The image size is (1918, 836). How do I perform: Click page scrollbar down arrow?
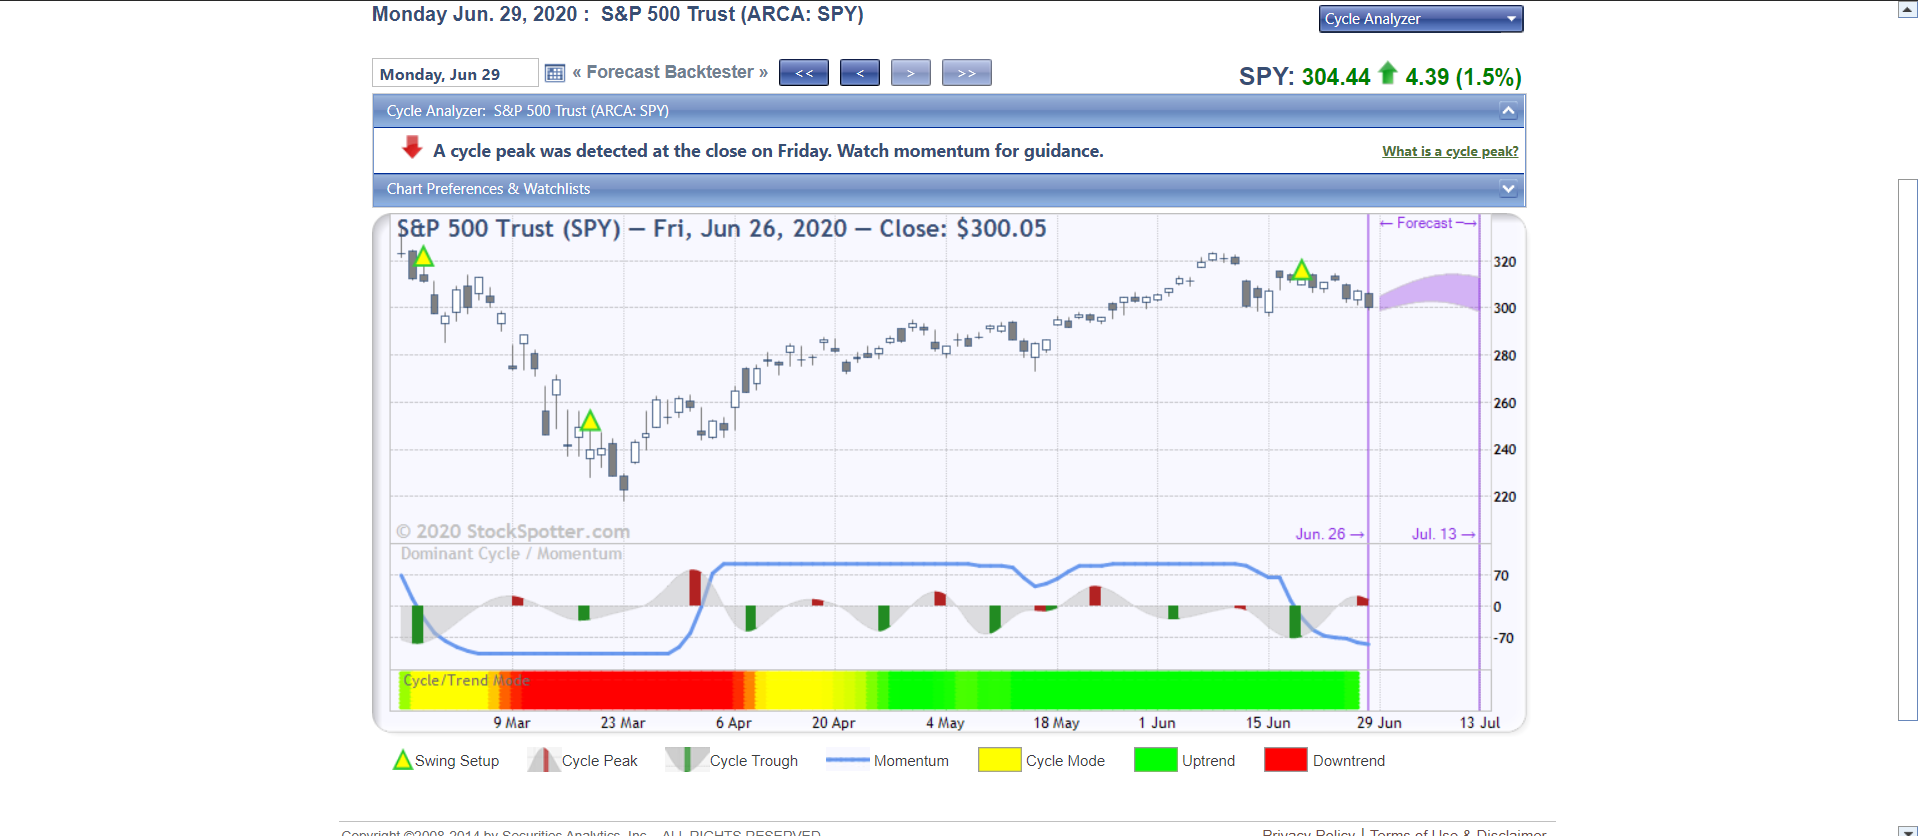click(x=1908, y=830)
